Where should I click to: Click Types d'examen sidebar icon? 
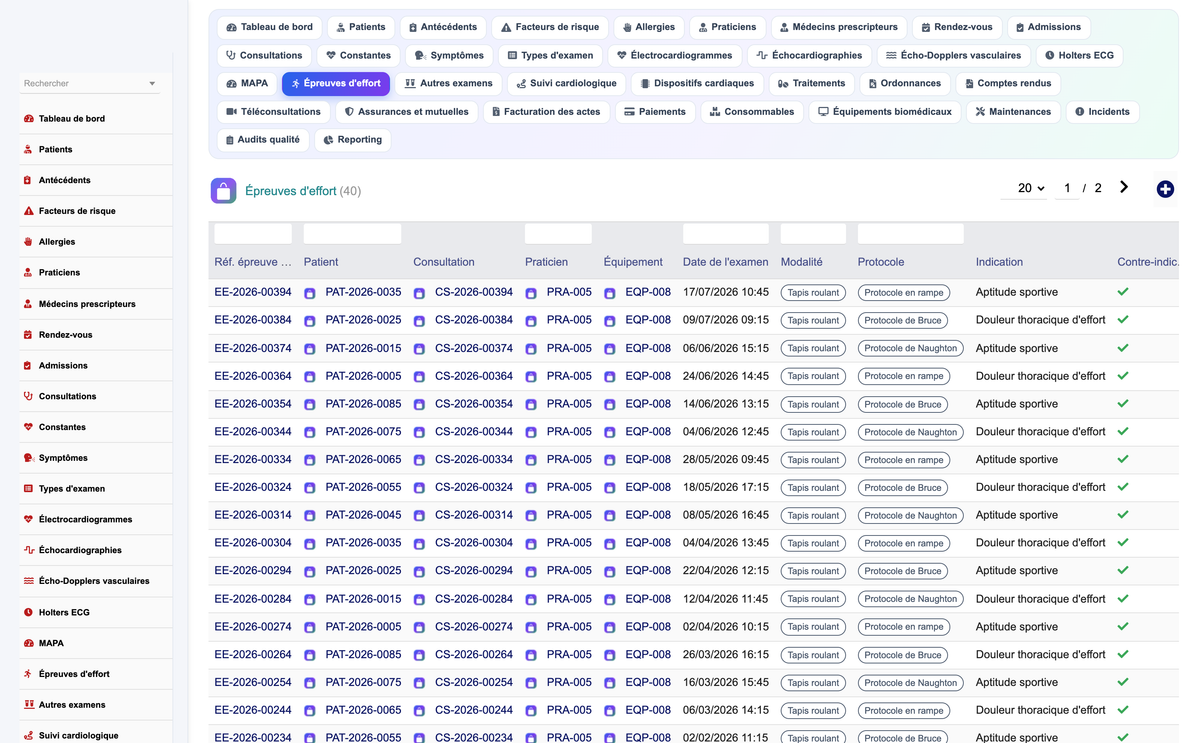pyautogui.click(x=28, y=489)
